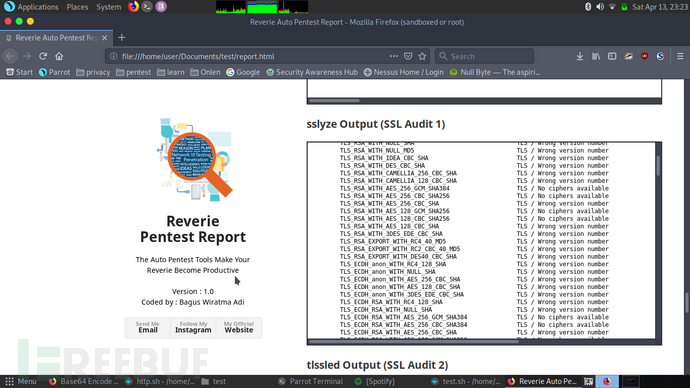Click the Send Me Email button
The image size is (690, 388).
click(x=147, y=328)
